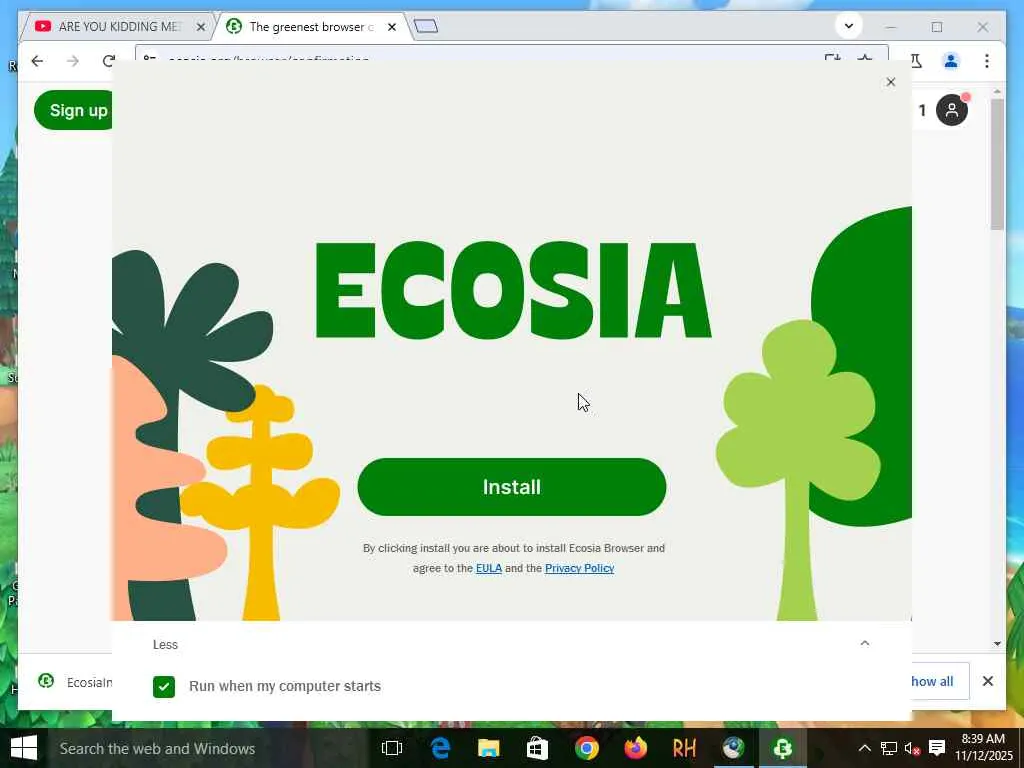Uncheck Run when my computer starts

click(164, 686)
